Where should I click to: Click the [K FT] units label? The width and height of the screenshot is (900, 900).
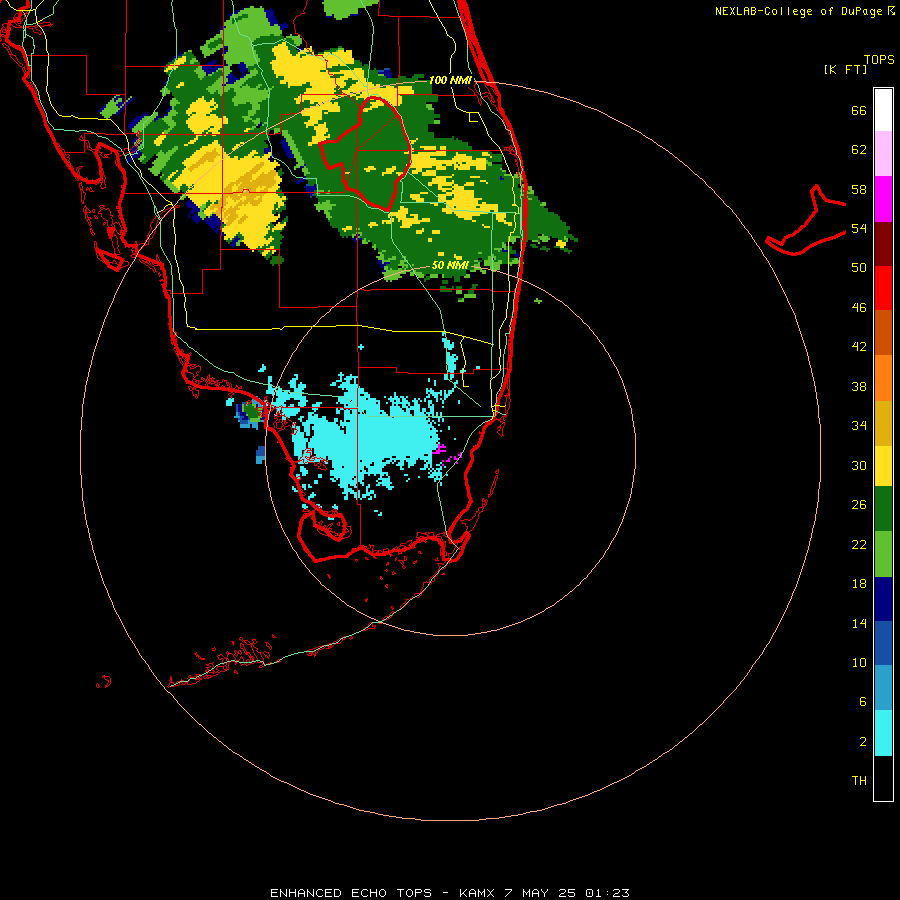[x=845, y=69]
